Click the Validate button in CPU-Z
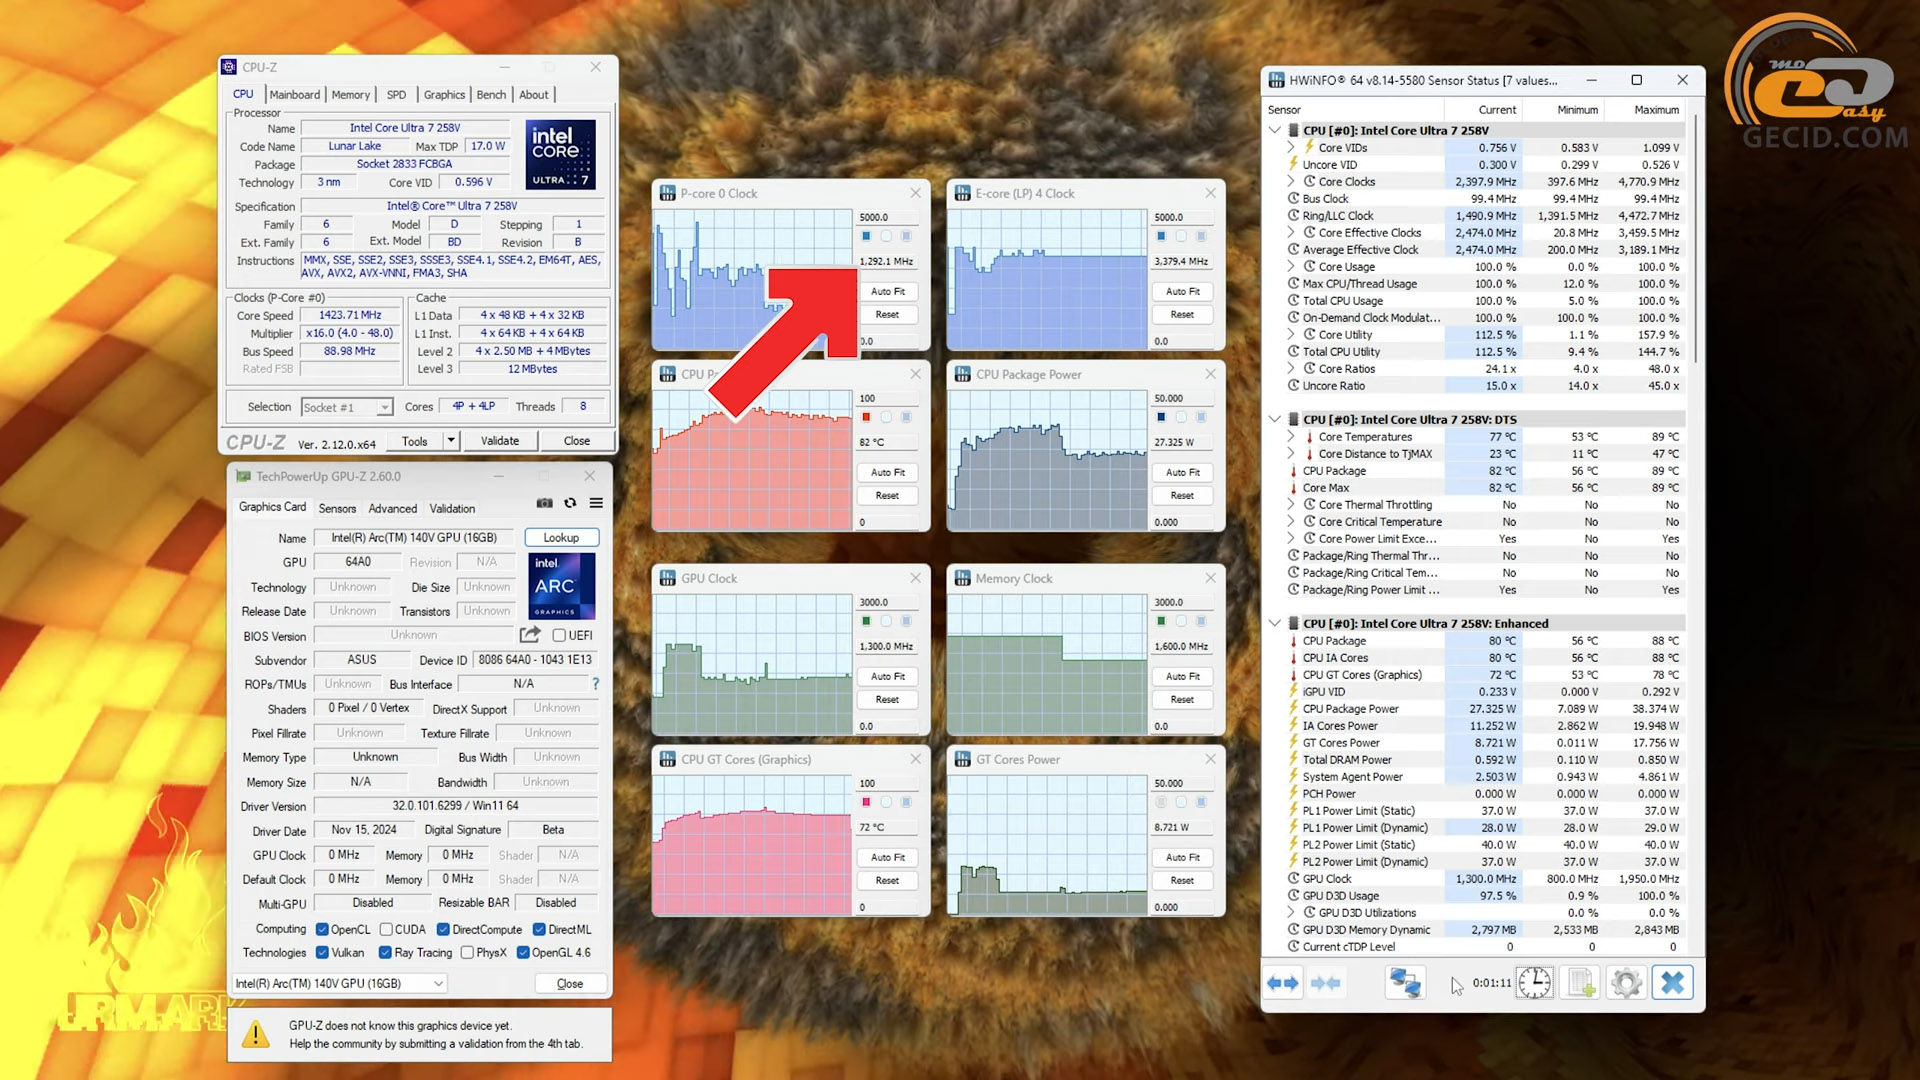The height and width of the screenshot is (1080, 1920). (x=500, y=440)
